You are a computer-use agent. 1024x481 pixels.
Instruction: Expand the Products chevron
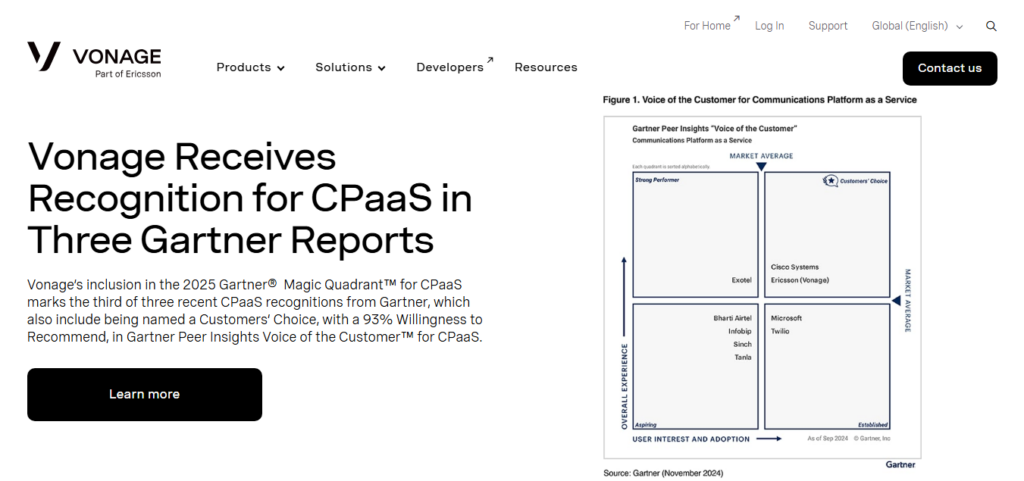pos(281,68)
